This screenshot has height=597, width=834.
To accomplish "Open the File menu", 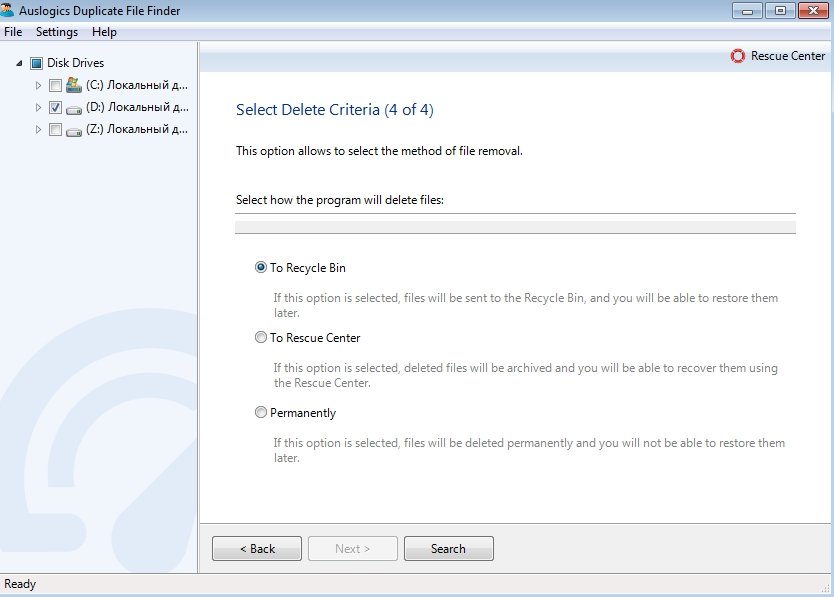I will 13,32.
